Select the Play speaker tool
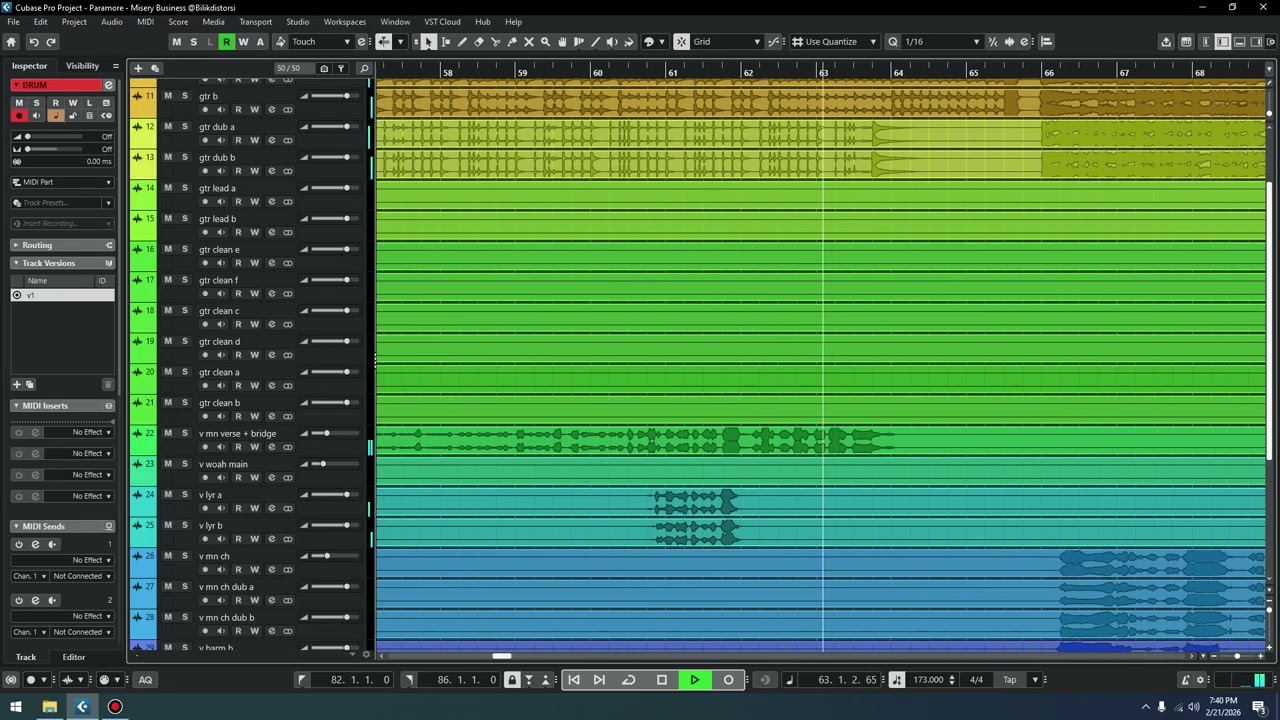 tap(612, 42)
